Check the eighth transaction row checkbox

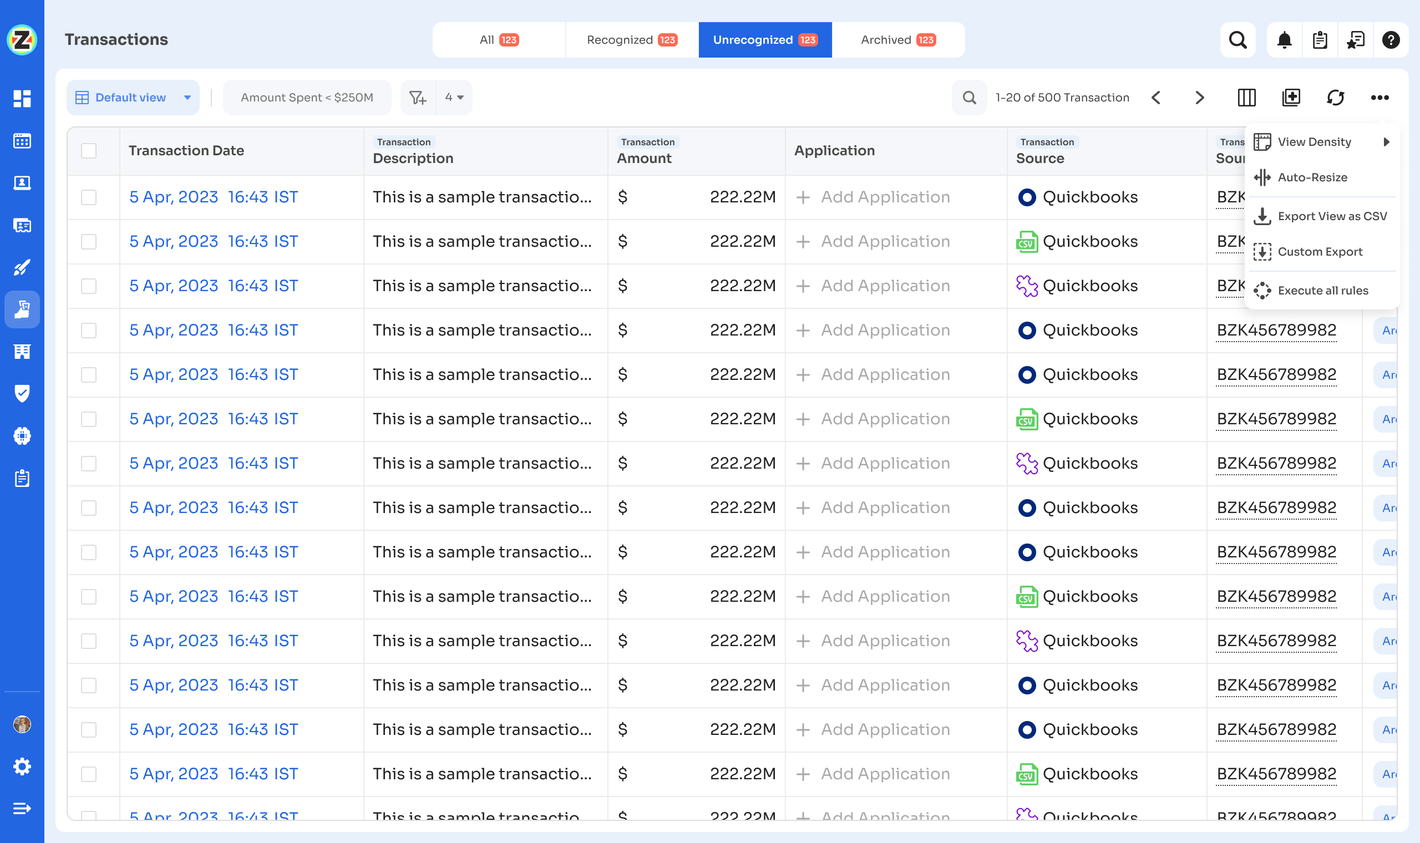[x=89, y=508]
